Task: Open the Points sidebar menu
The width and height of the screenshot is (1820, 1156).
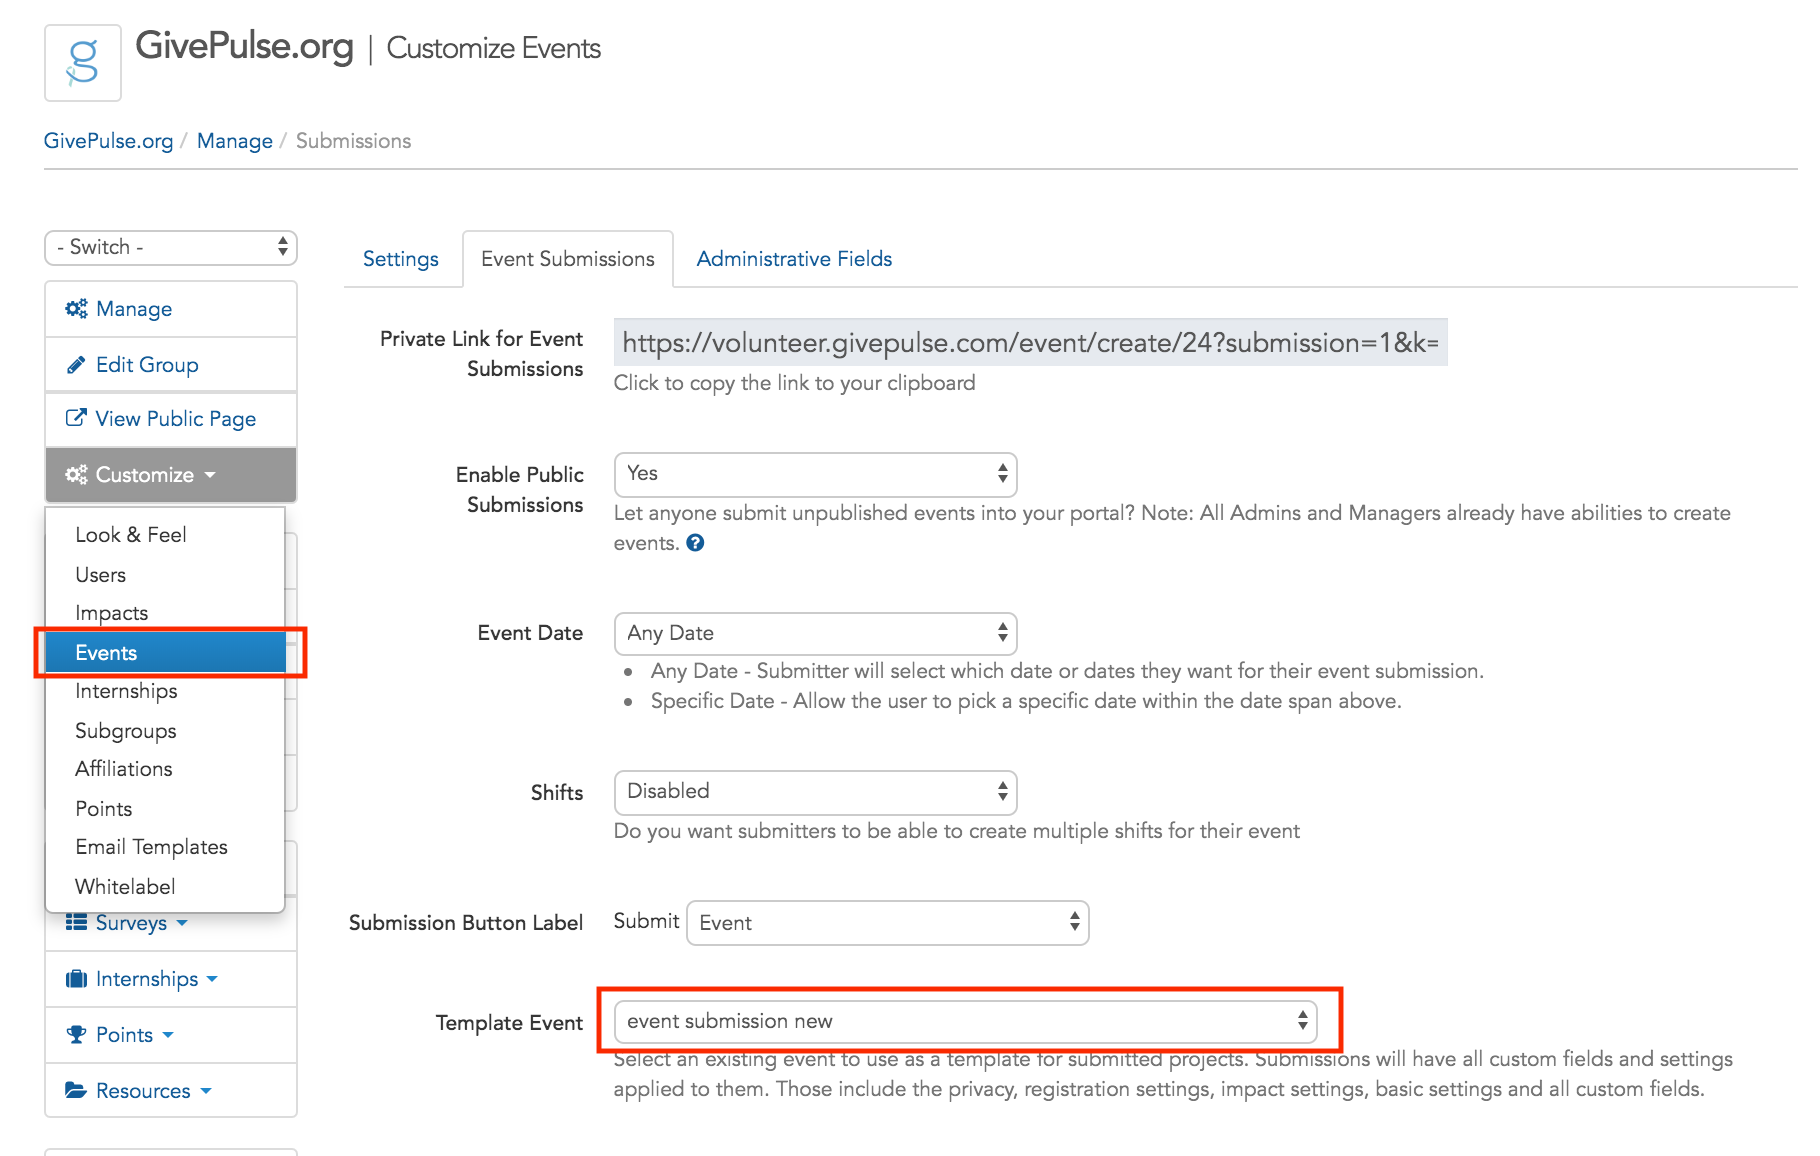Action: pyautogui.click(x=171, y=1035)
